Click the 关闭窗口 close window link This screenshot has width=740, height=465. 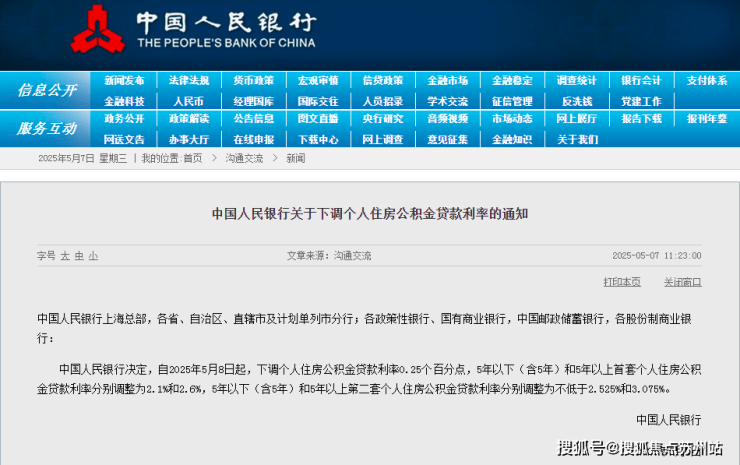point(682,282)
